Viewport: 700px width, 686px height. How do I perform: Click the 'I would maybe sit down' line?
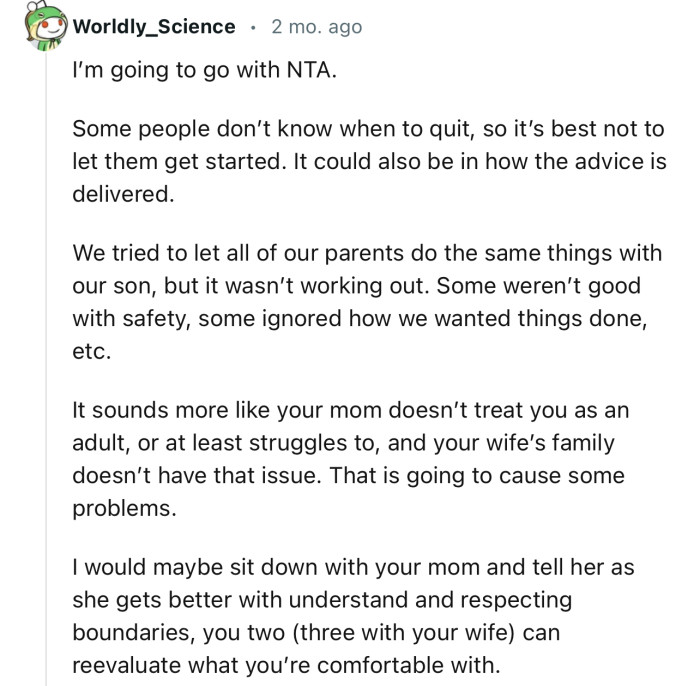353,567
